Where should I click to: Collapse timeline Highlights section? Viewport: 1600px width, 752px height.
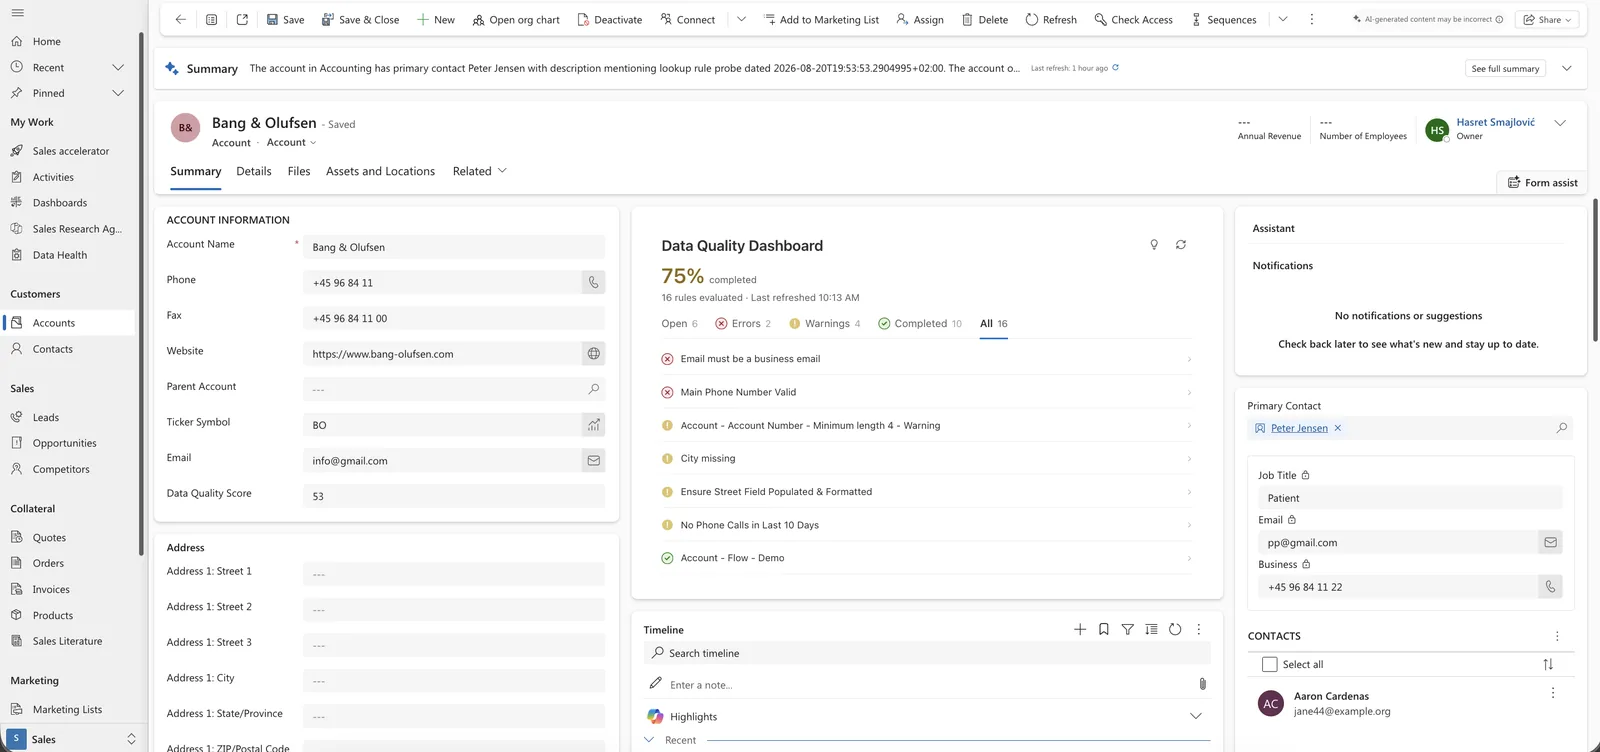(x=1195, y=716)
